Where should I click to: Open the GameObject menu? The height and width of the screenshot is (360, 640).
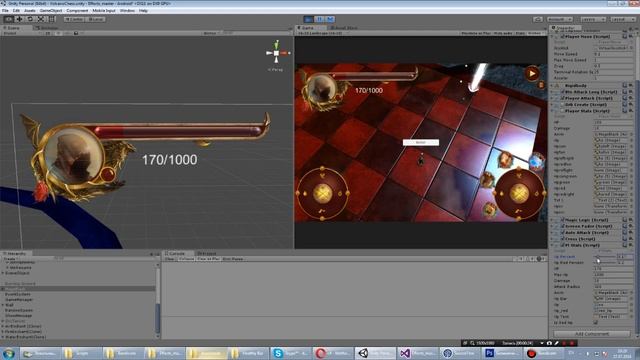[x=51, y=11]
